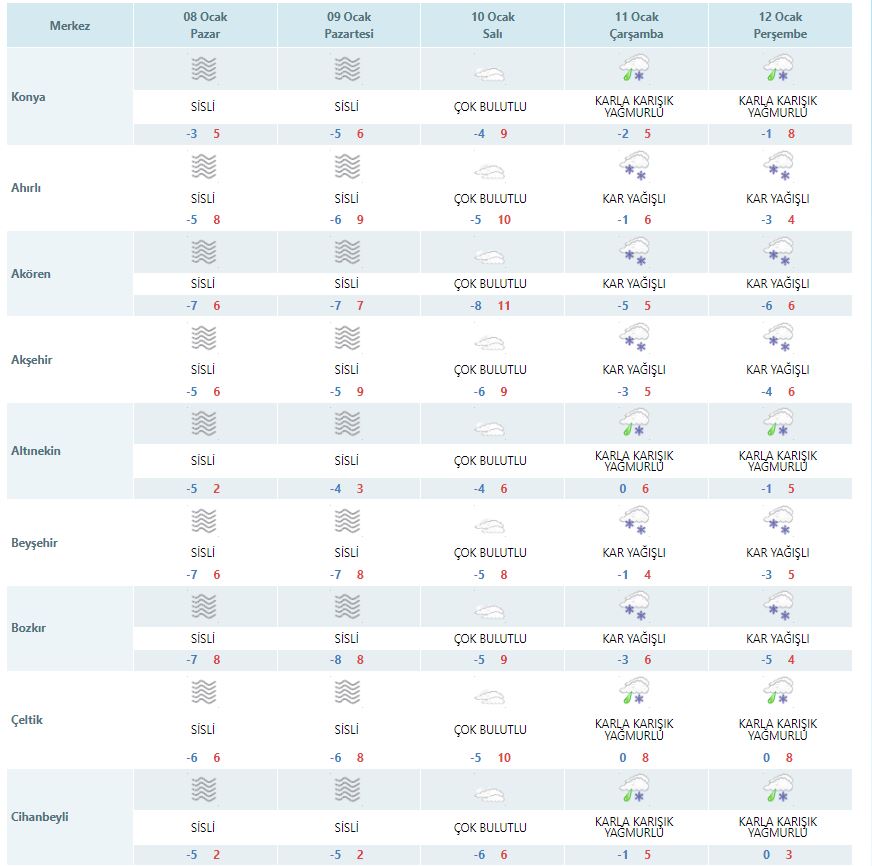Screen dimensions: 872x866
Task: Click Akören fog icon for 09 Ocak
Action: pyautogui.click(x=347, y=250)
